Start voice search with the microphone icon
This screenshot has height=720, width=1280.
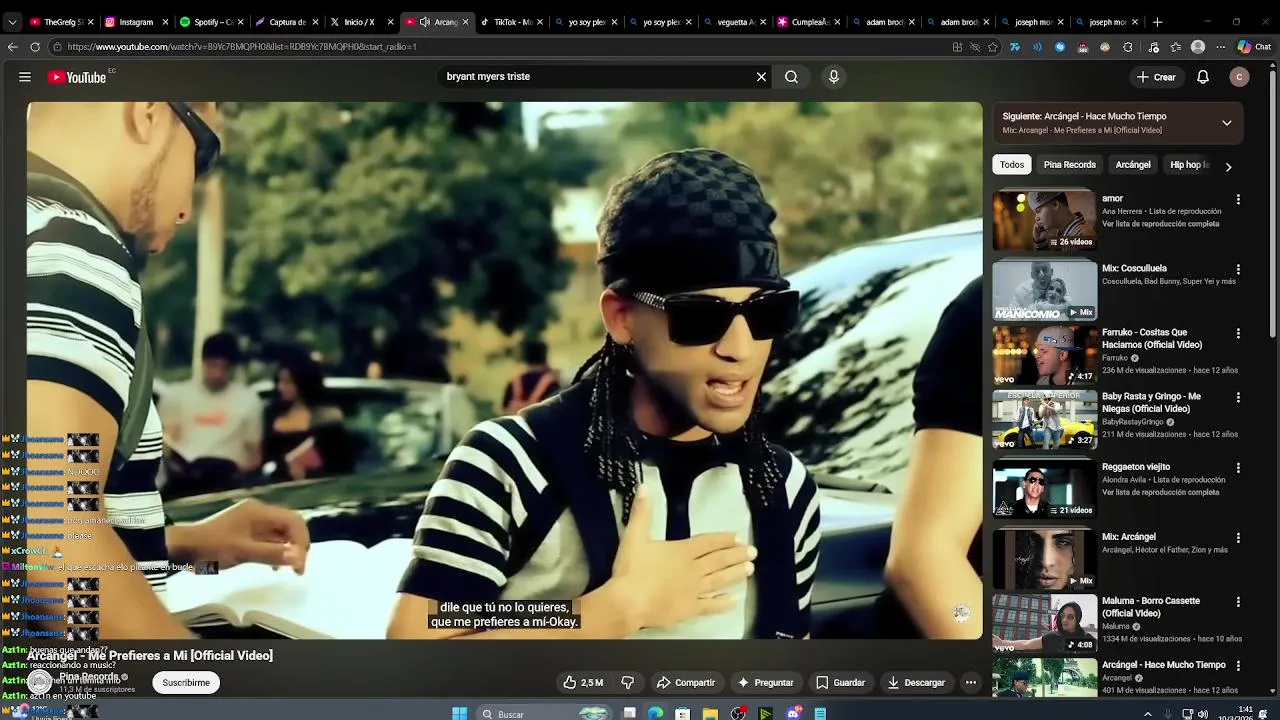[834, 77]
